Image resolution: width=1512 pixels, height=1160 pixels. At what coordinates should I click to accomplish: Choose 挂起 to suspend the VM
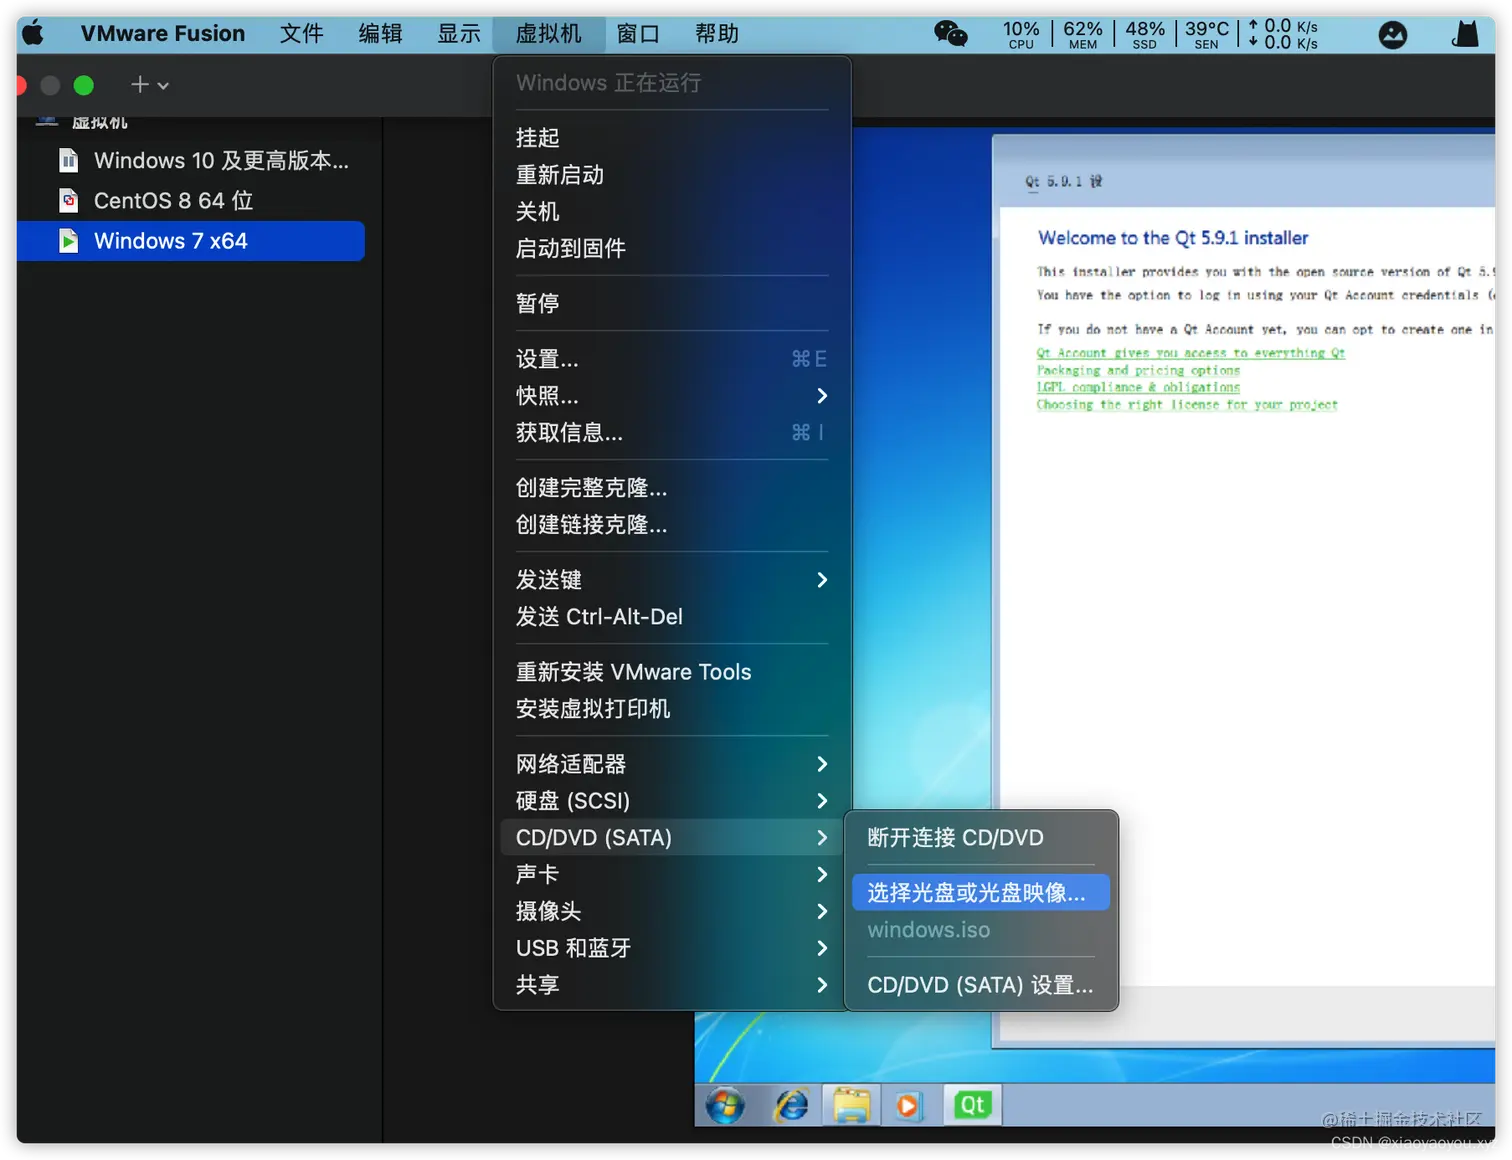point(671,138)
